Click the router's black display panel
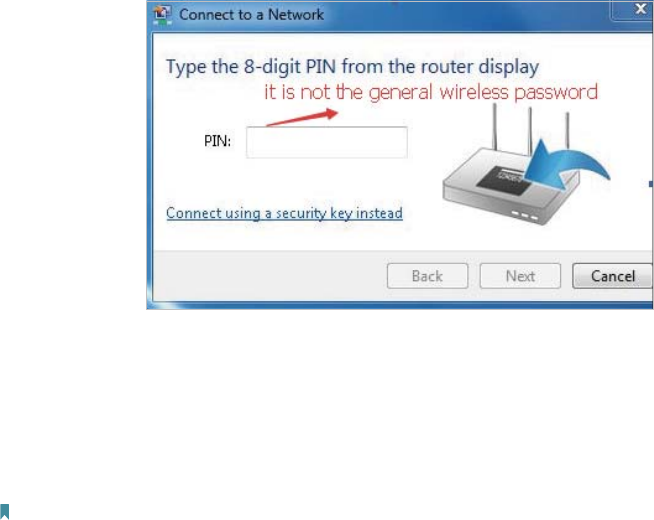The image size is (654, 520). 504,180
